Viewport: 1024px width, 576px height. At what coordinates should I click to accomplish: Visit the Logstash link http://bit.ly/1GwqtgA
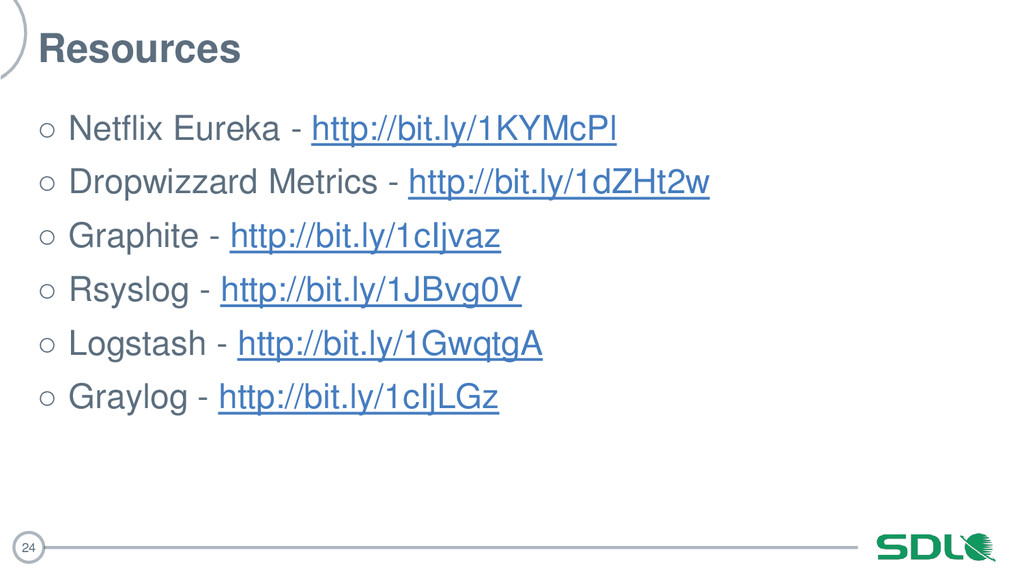click(x=390, y=344)
